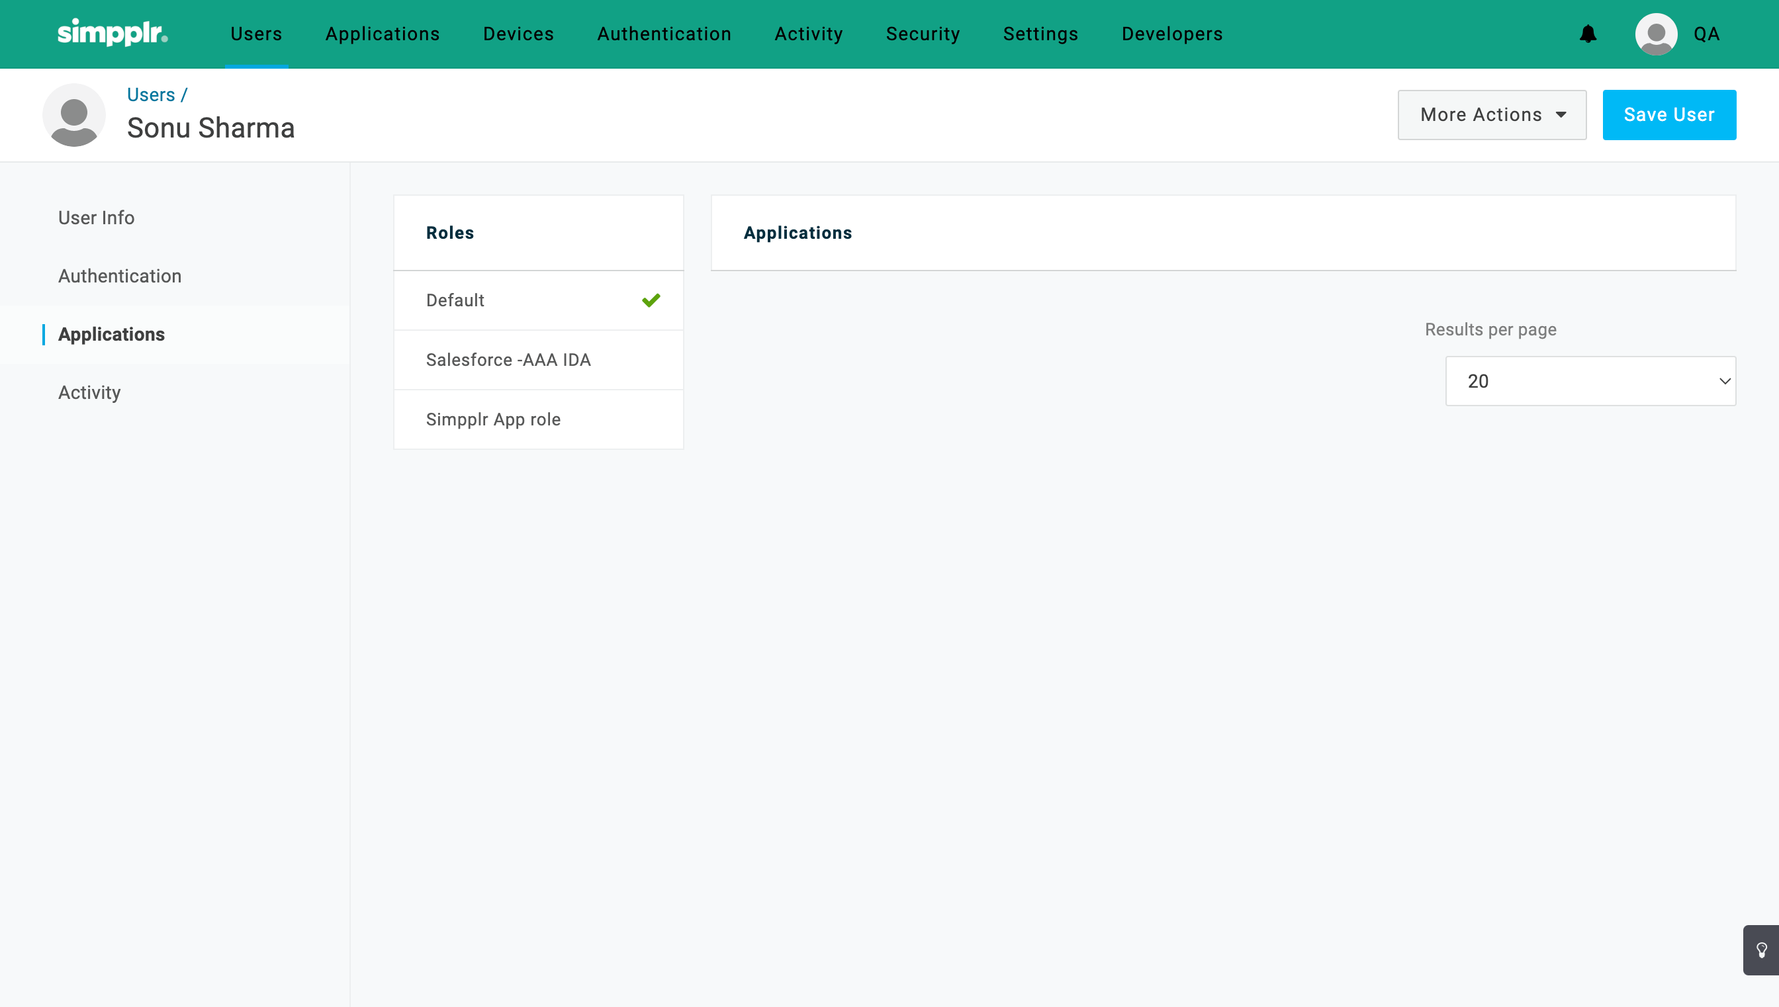
Task: Expand the More Actions dropdown
Action: 1491,115
